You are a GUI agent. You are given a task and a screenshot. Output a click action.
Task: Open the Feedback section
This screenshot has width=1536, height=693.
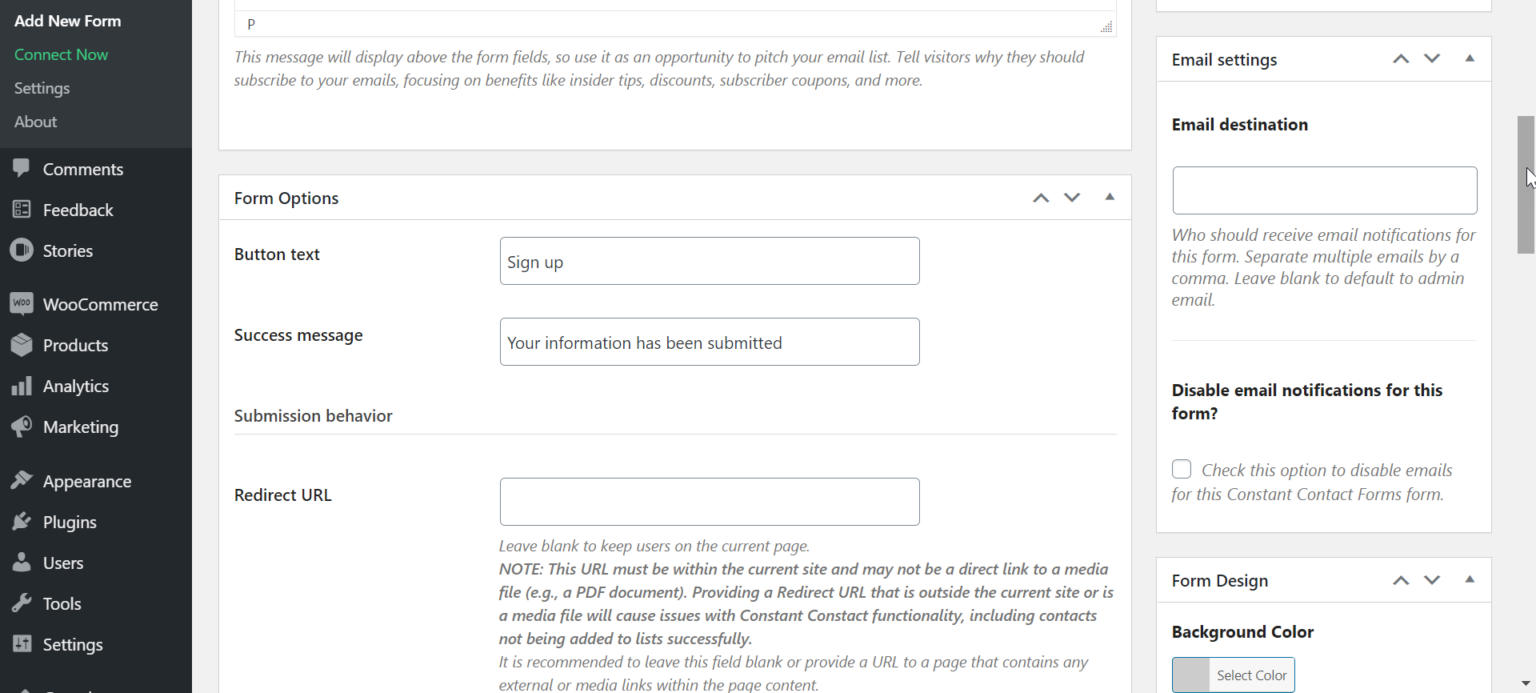pos(77,209)
